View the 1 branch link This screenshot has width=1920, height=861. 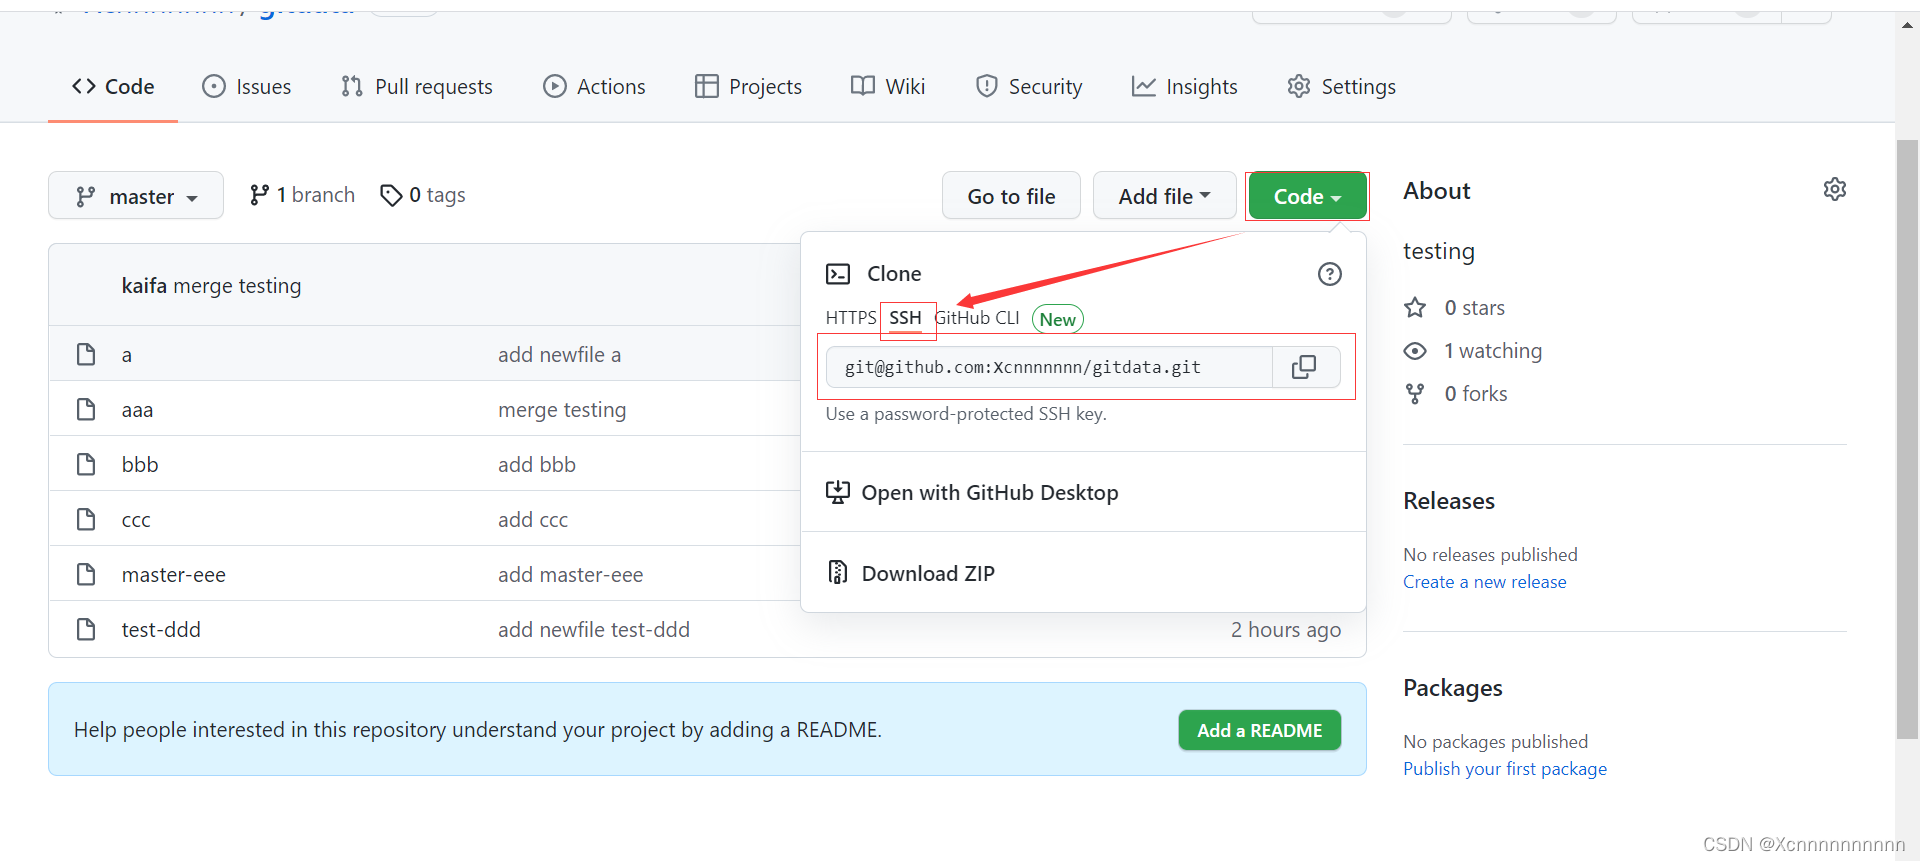[302, 195]
